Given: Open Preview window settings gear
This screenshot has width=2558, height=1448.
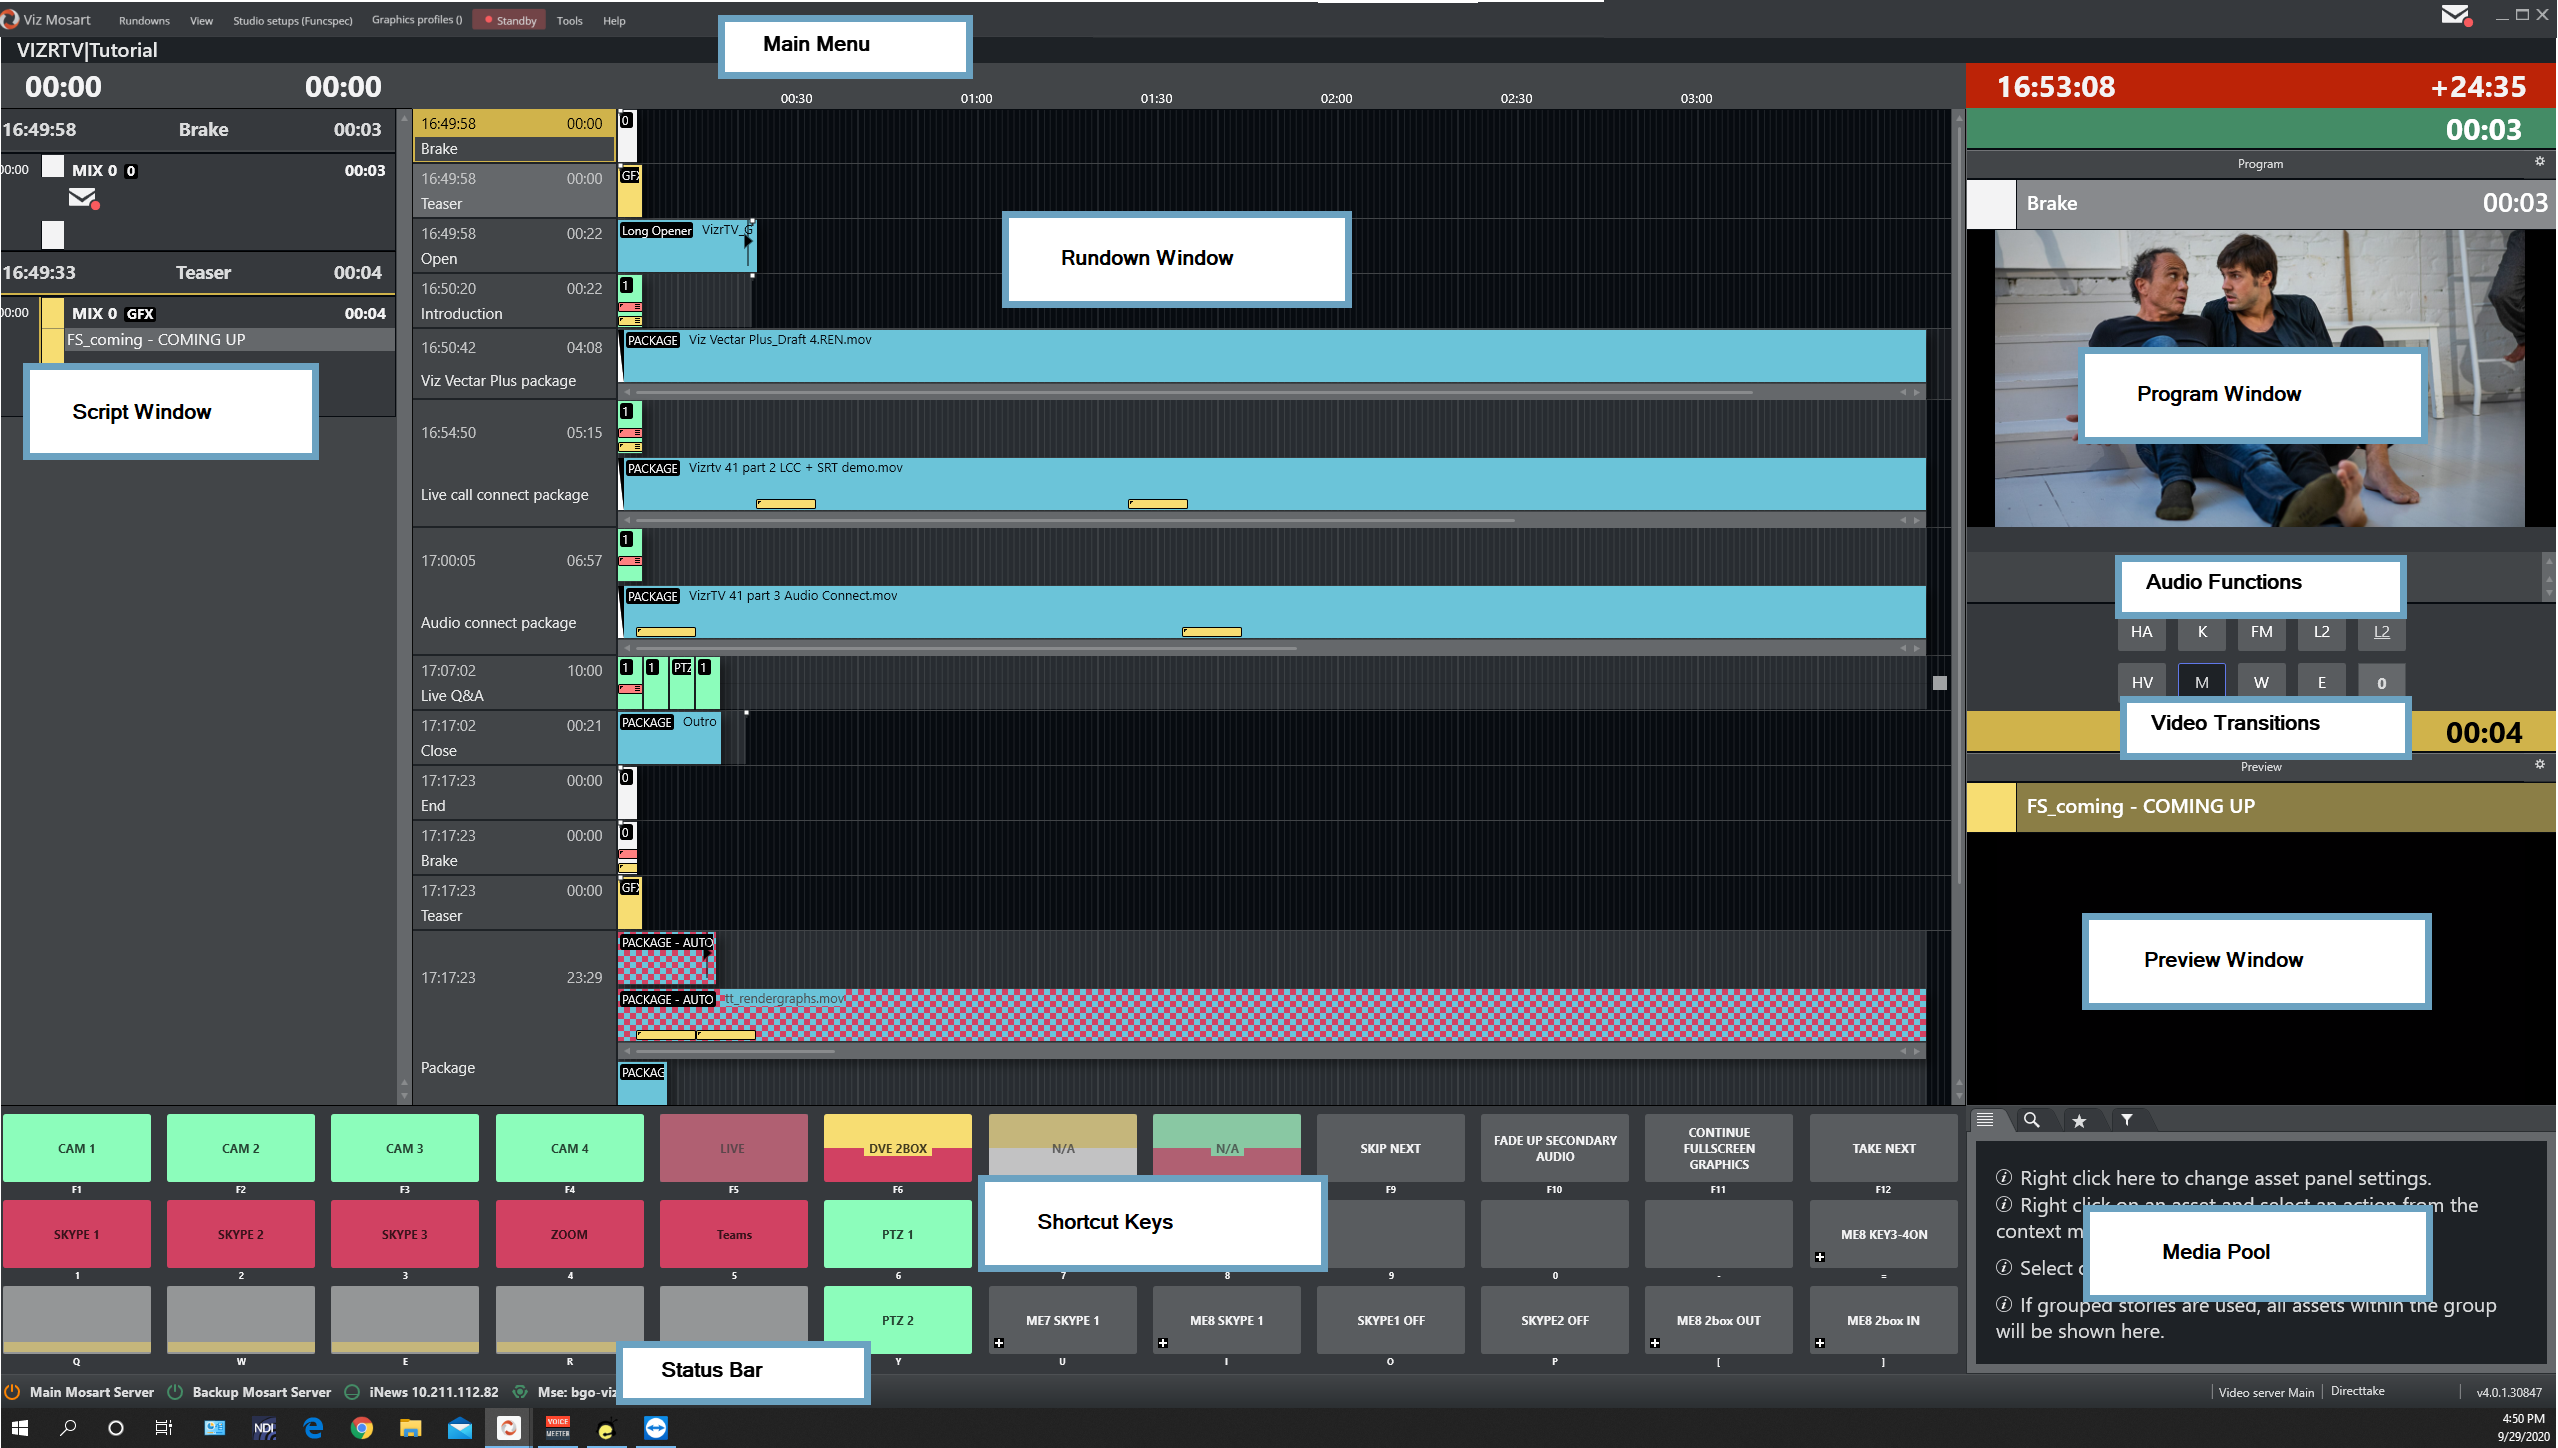Looking at the screenshot, I should tap(2539, 765).
